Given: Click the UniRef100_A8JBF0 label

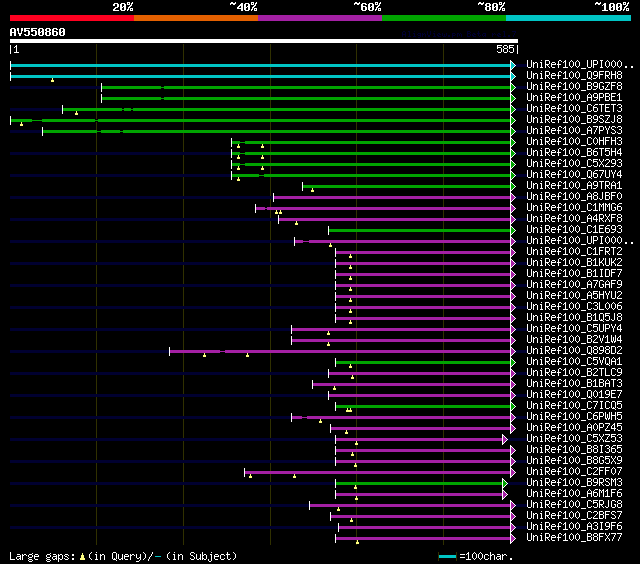Looking at the screenshot, I should click(x=574, y=197).
